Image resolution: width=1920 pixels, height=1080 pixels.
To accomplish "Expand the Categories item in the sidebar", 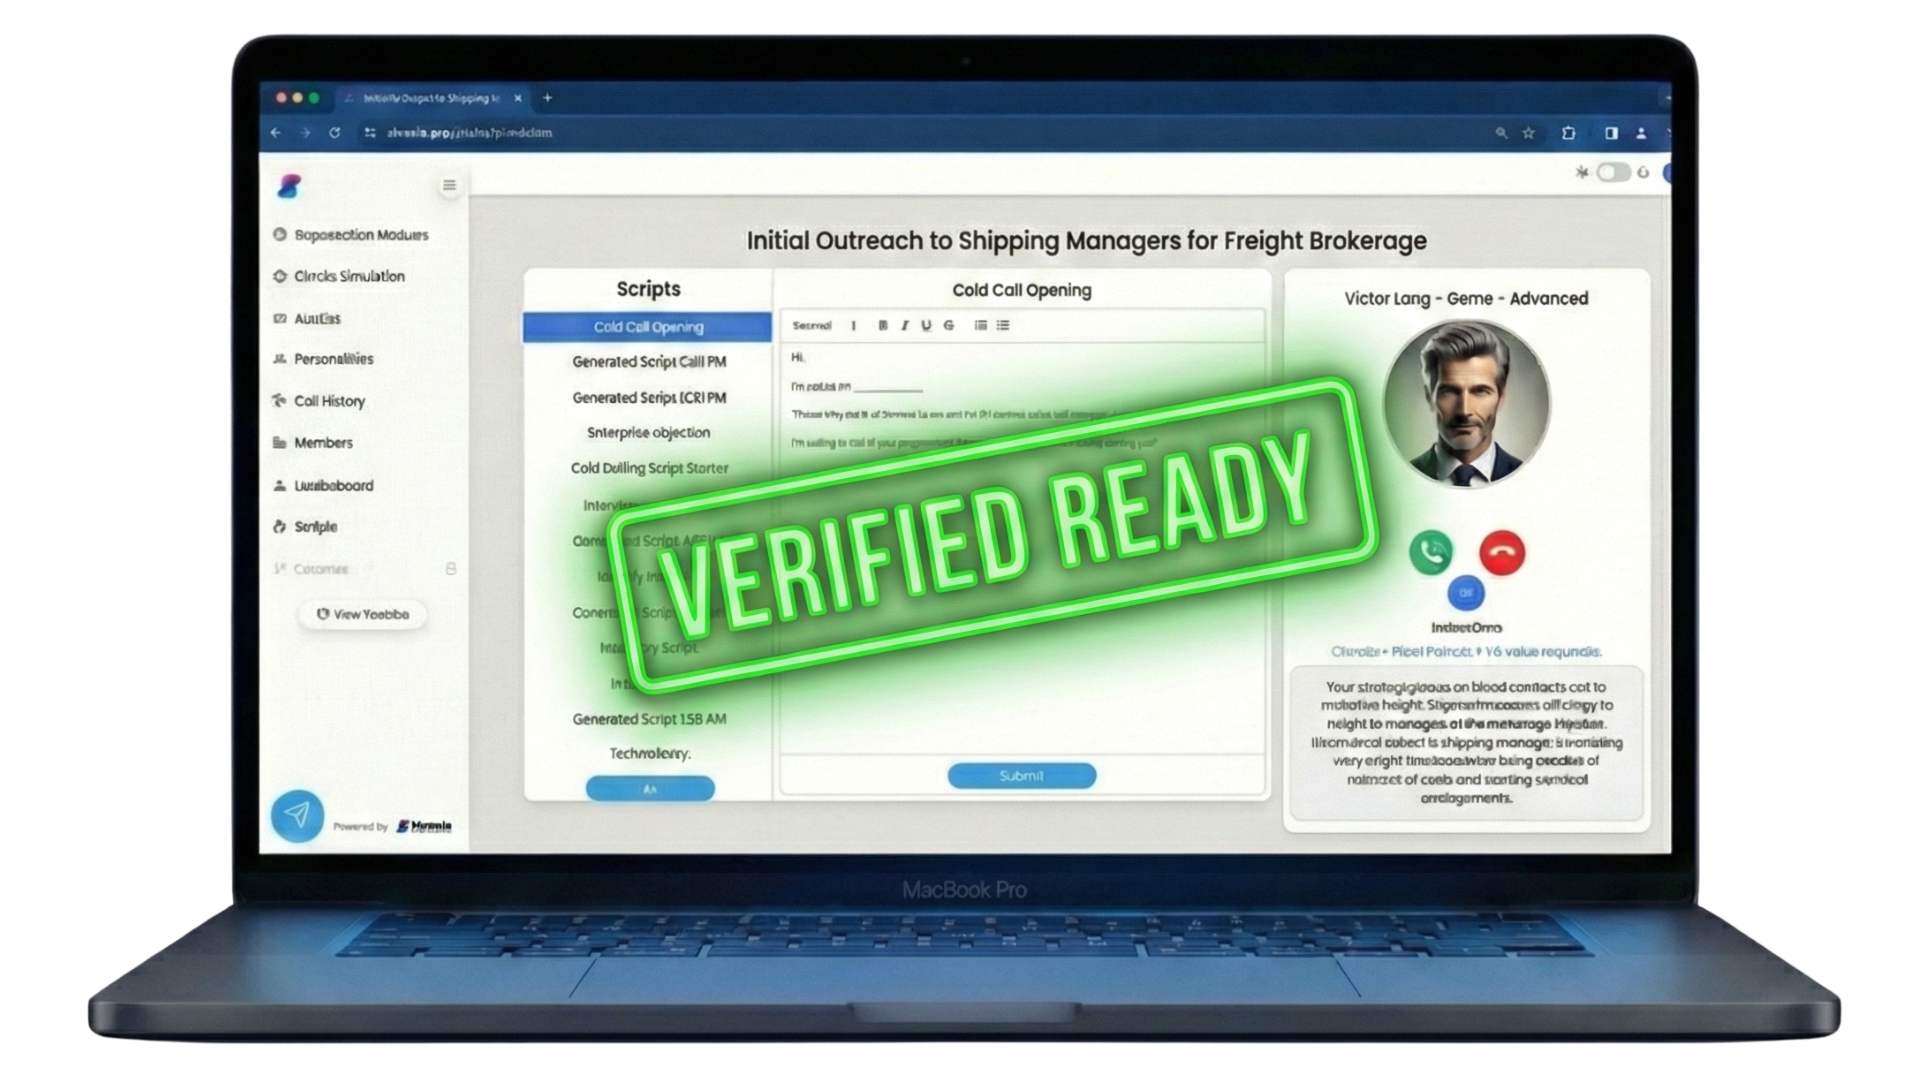I will coord(320,568).
